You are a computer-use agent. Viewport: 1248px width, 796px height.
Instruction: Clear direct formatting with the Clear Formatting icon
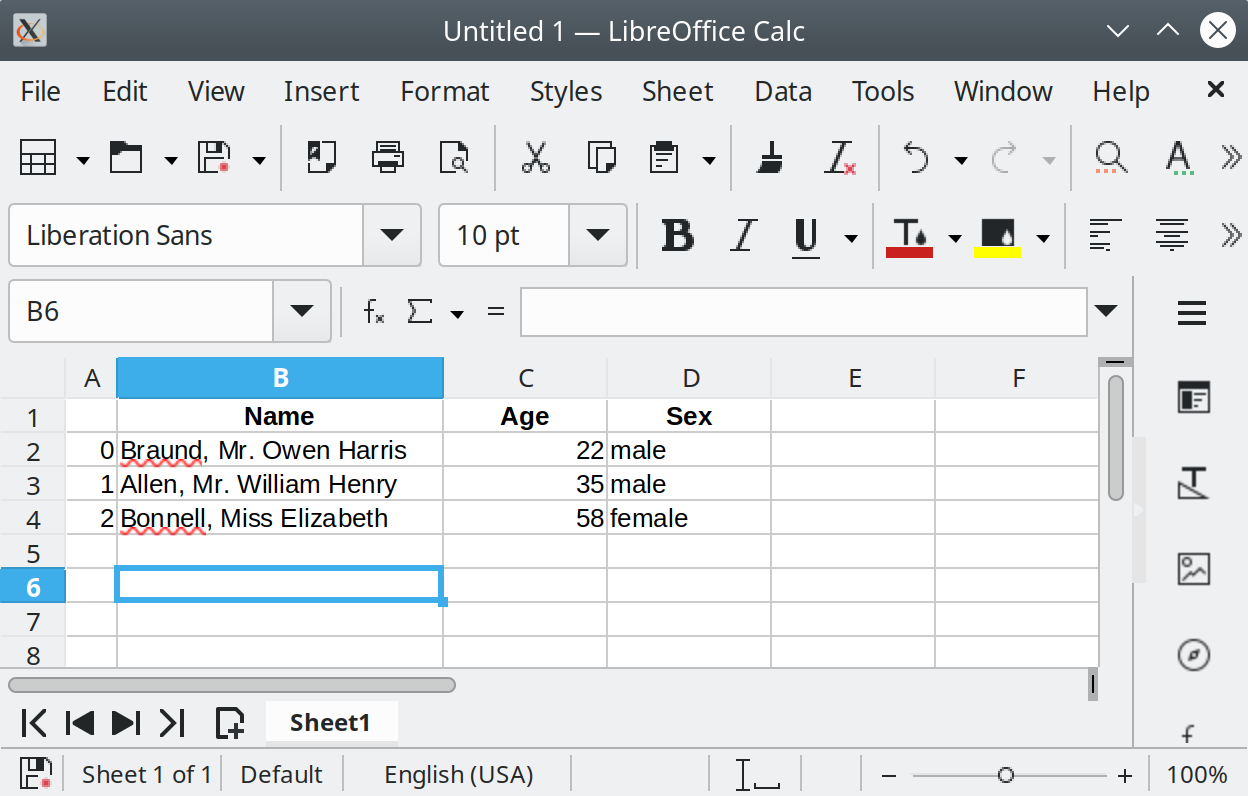pos(841,158)
